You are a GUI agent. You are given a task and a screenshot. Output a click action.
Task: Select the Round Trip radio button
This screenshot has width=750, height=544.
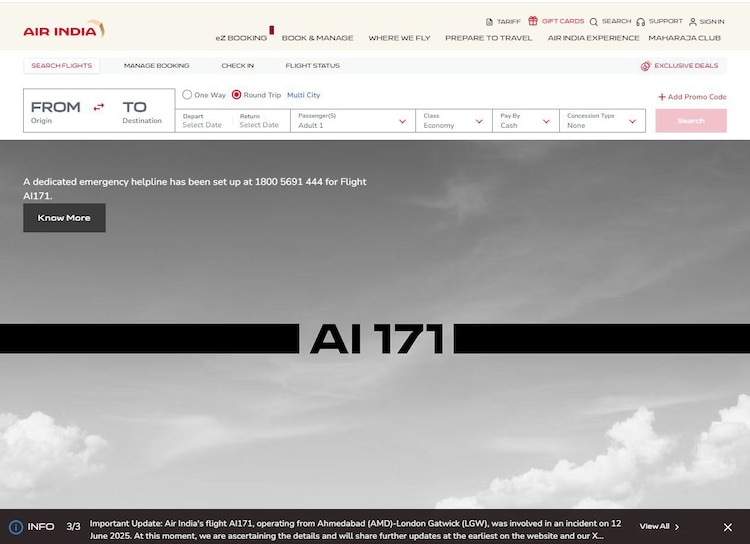tap(236, 95)
